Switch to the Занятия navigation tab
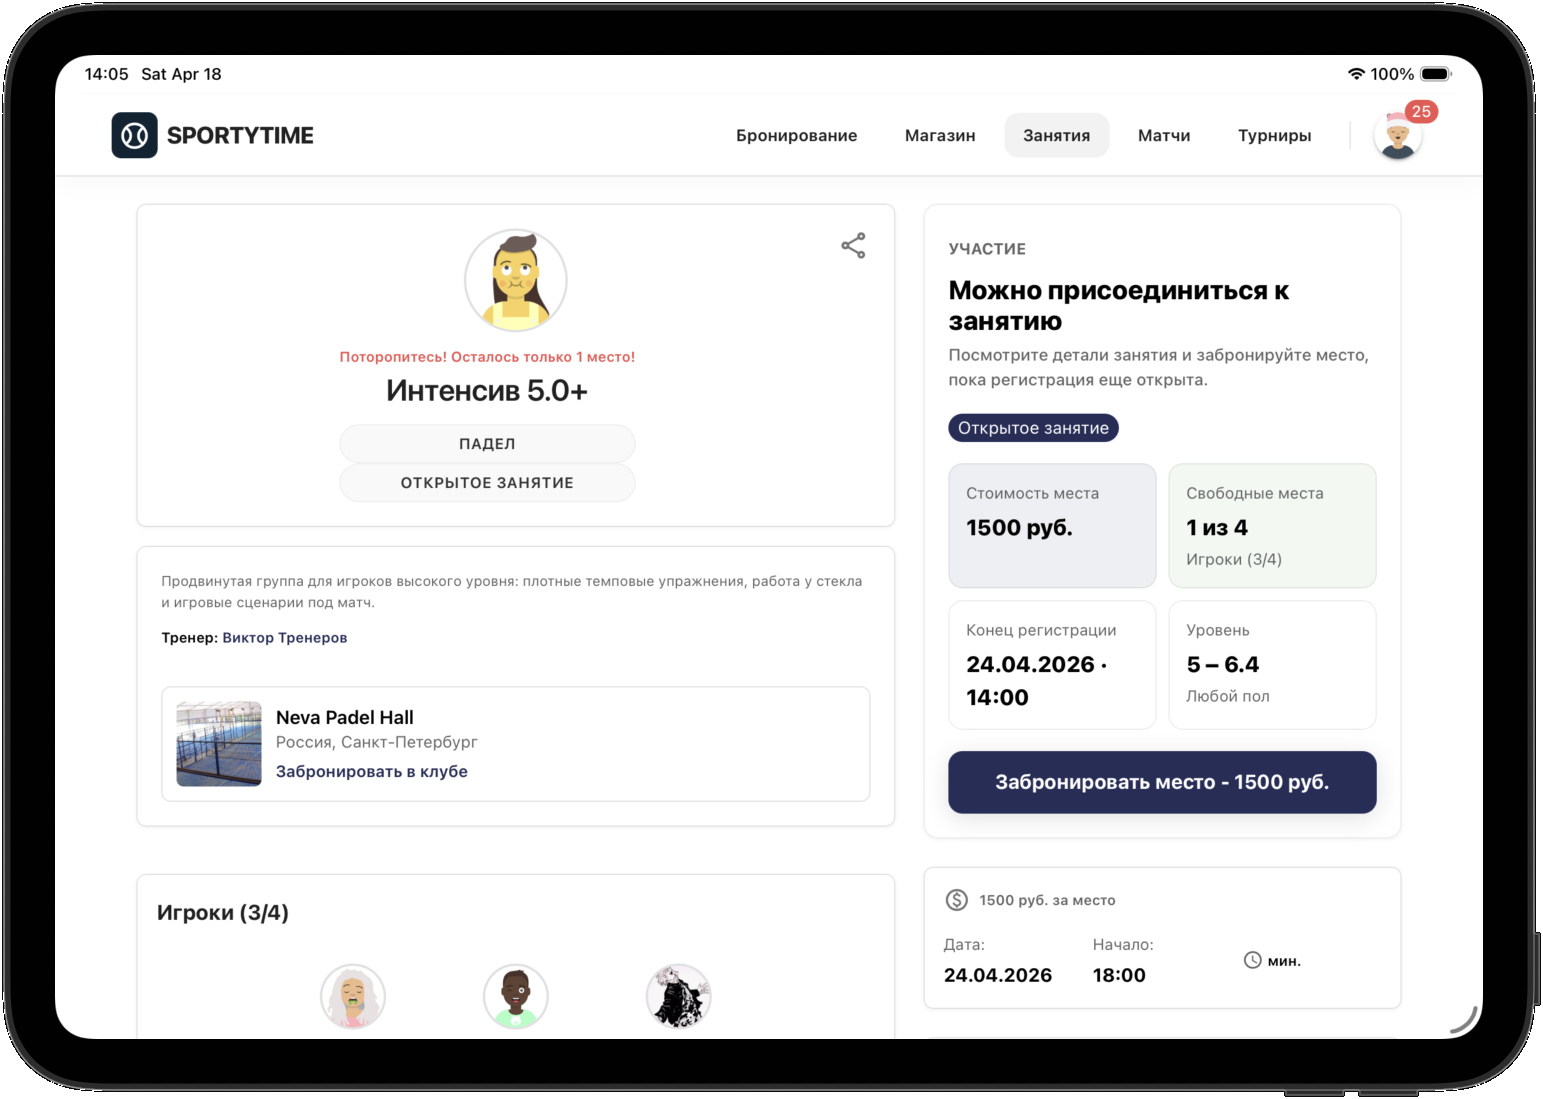1543x1099 pixels. [x=1056, y=135]
